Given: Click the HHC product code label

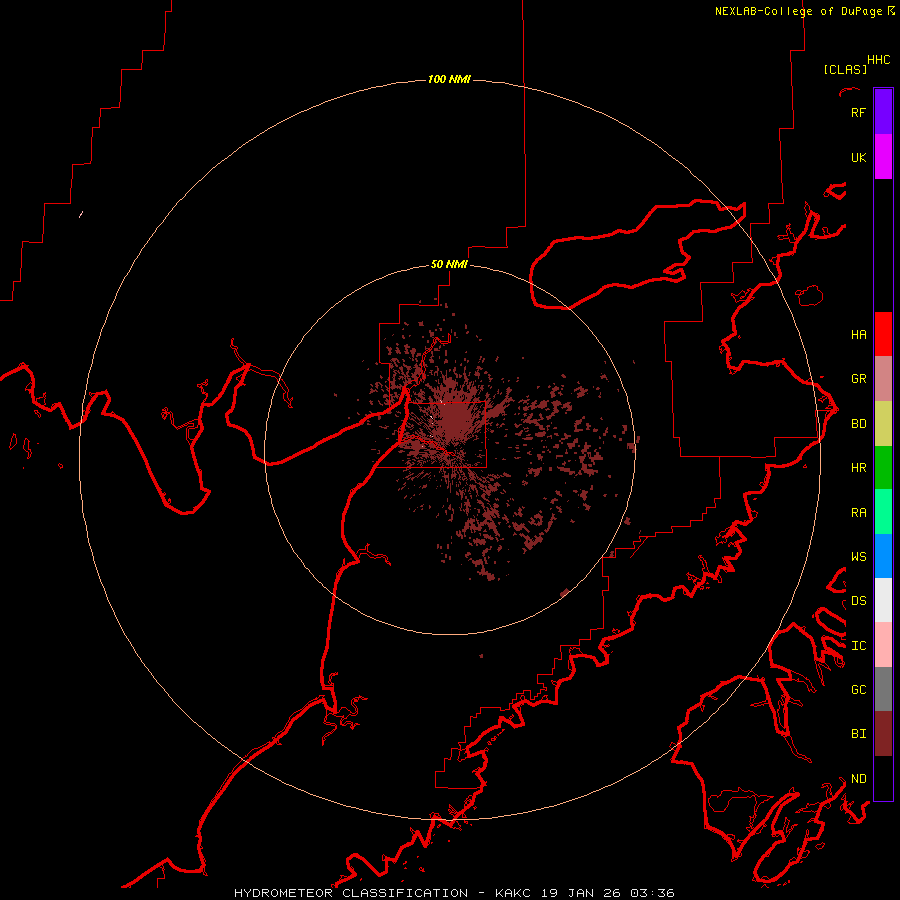Looking at the screenshot, I should click(x=878, y=60).
